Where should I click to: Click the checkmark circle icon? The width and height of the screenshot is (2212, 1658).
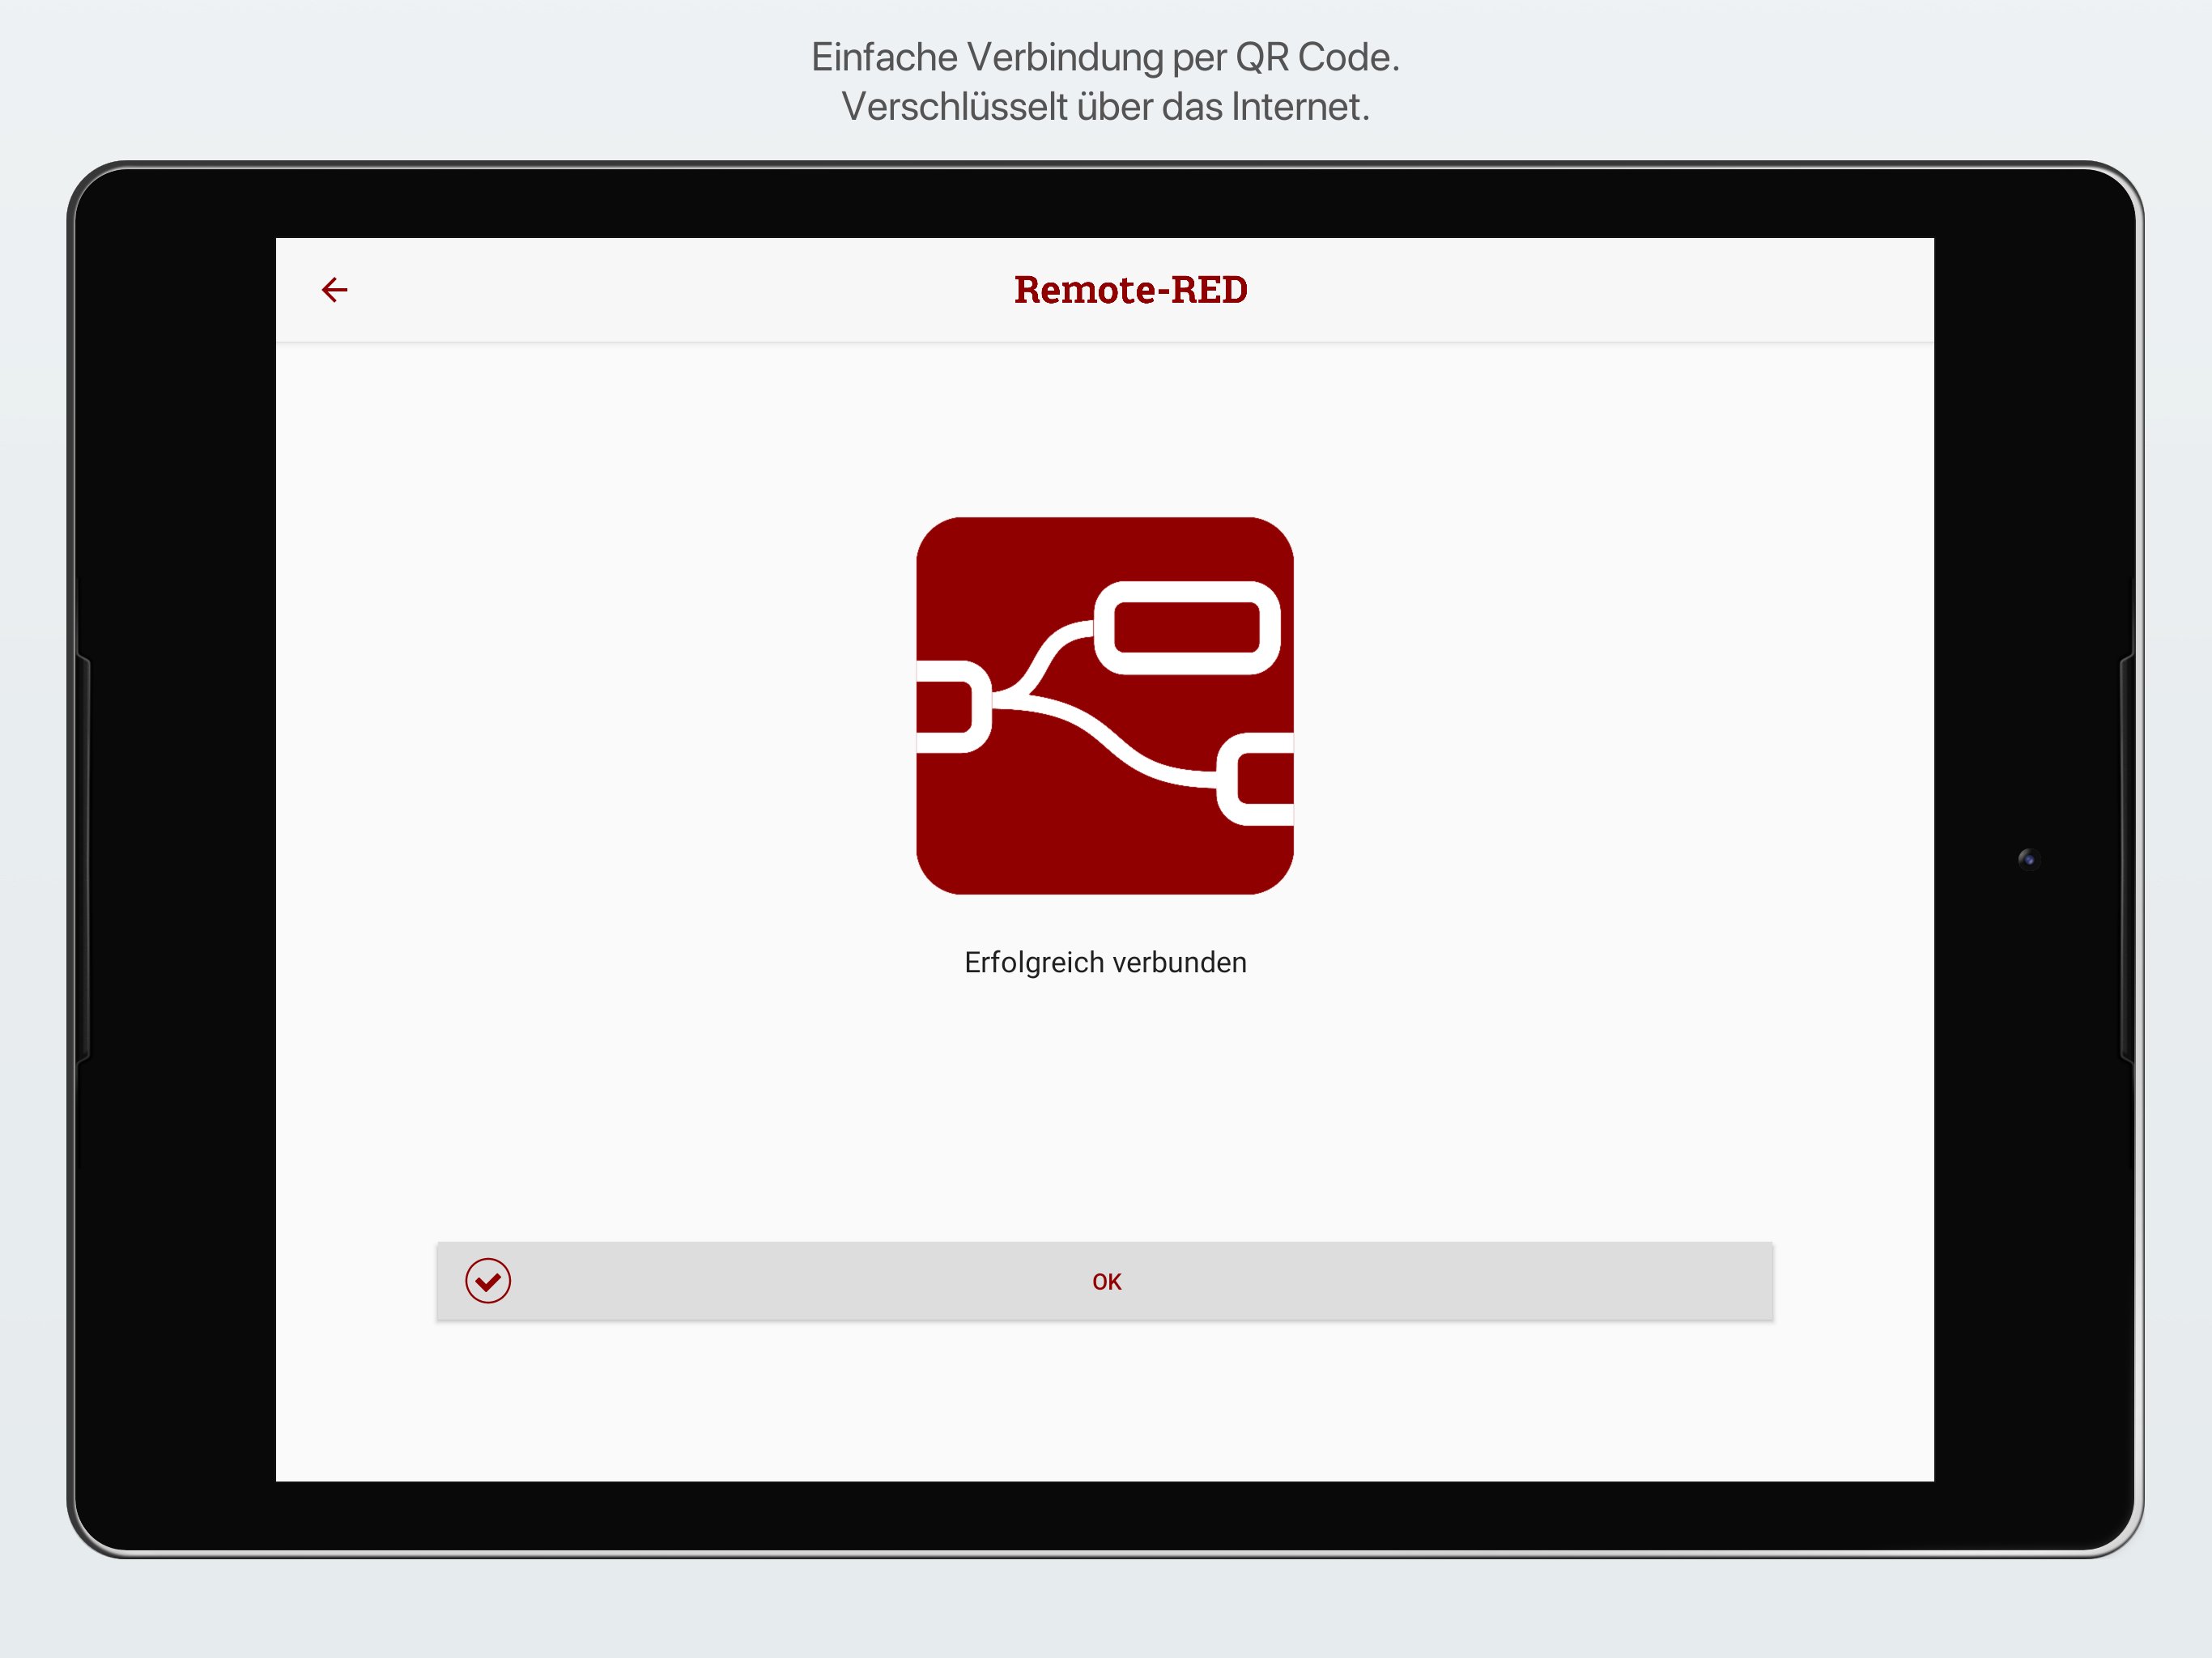(488, 1281)
